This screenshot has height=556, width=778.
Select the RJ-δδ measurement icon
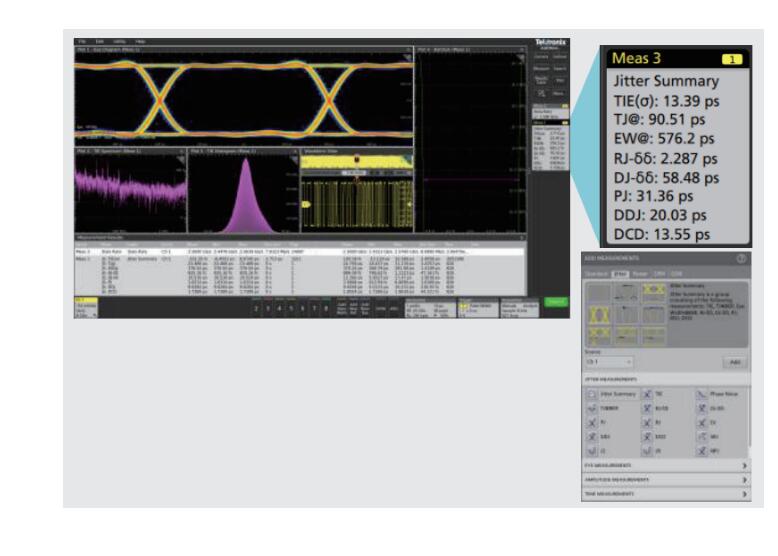[x=647, y=409]
